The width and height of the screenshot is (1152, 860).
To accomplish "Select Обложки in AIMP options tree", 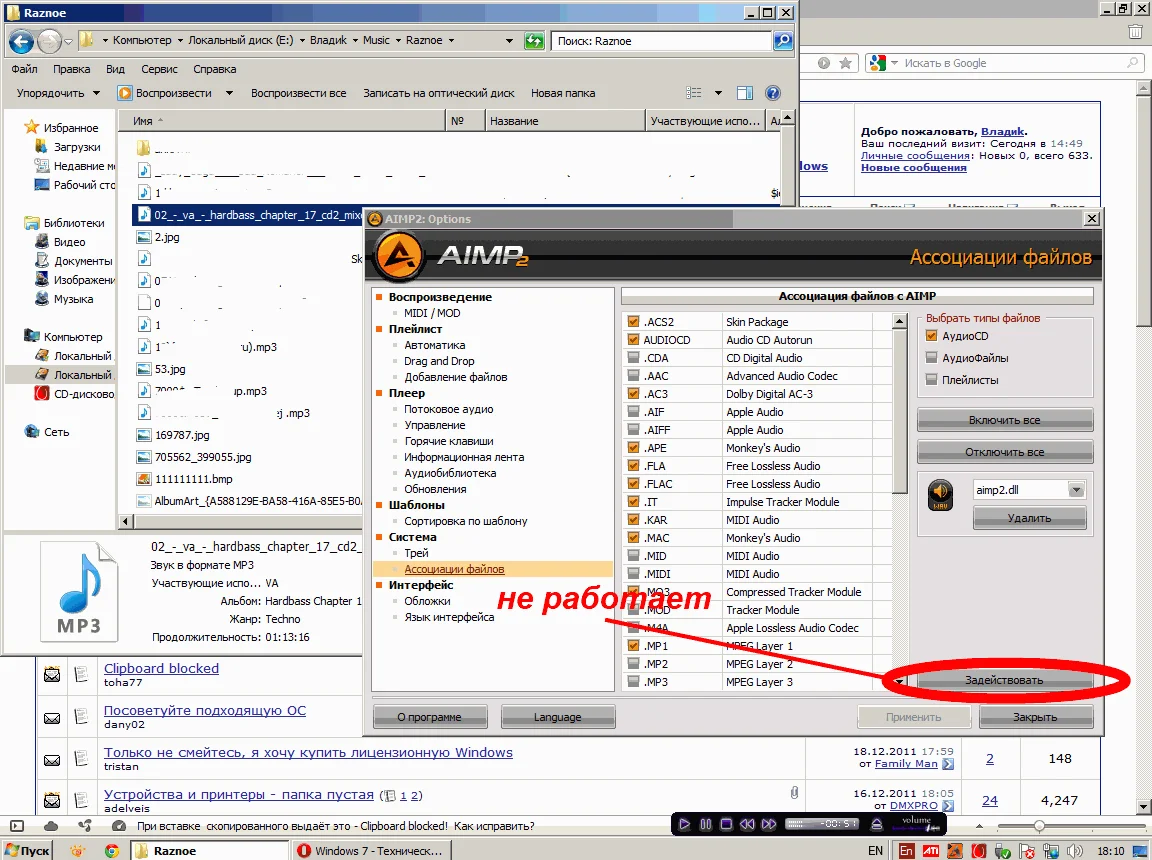I will click(427, 601).
